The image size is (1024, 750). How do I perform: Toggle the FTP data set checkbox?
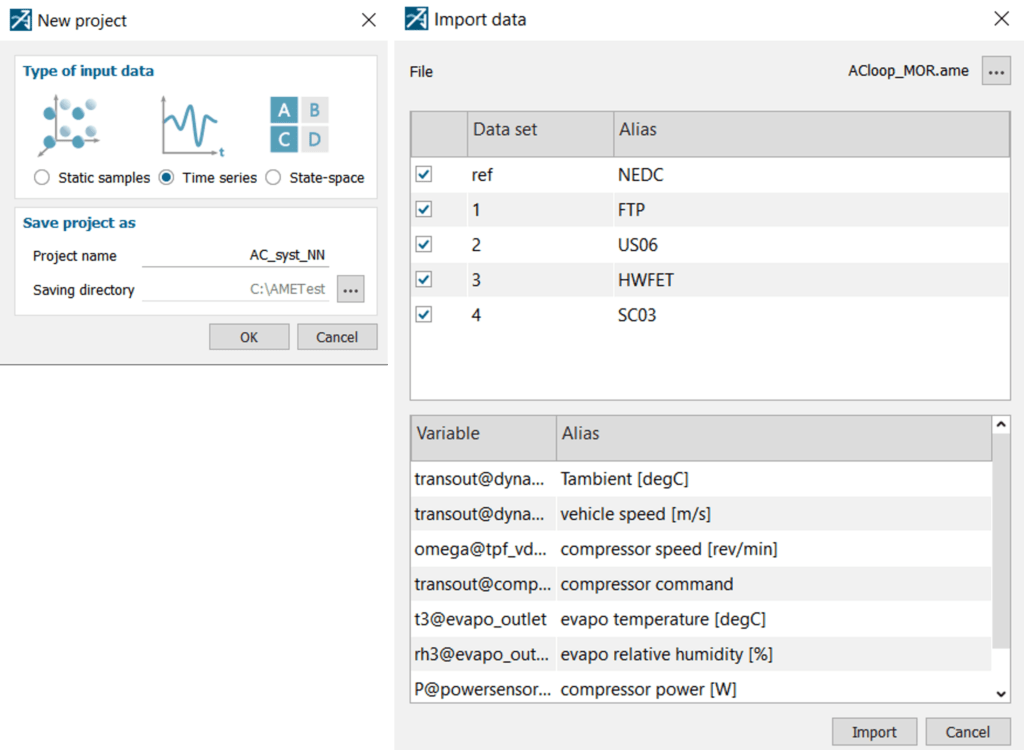click(424, 210)
